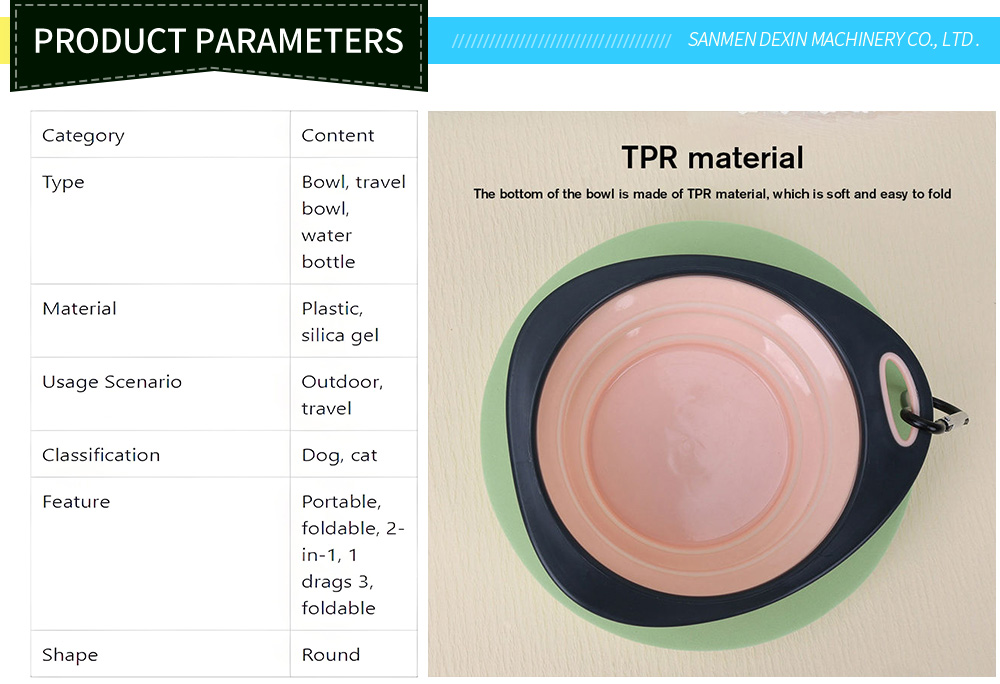This screenshot has width=1000, height=684.
Task: Click the Round value cell
Action: click(354, 654)
